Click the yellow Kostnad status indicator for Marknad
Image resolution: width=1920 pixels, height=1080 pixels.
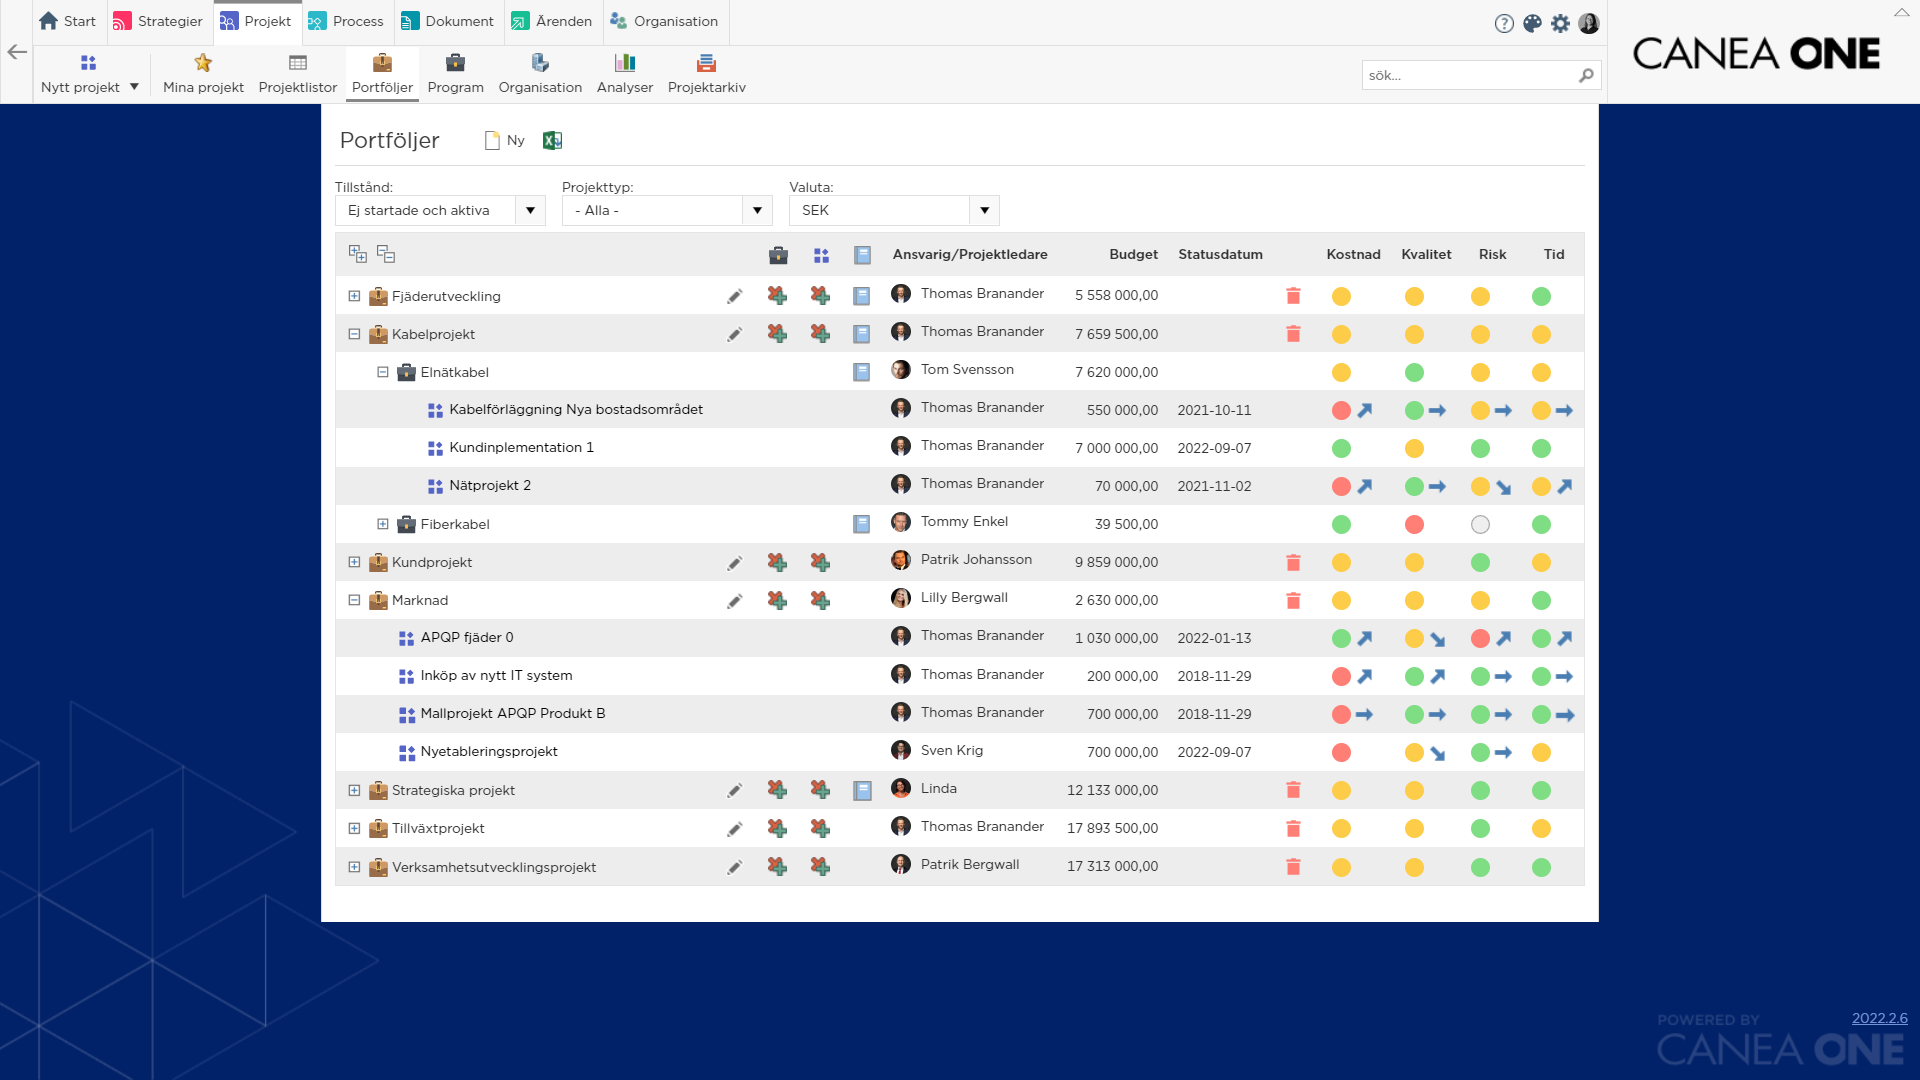(1341, 600)
